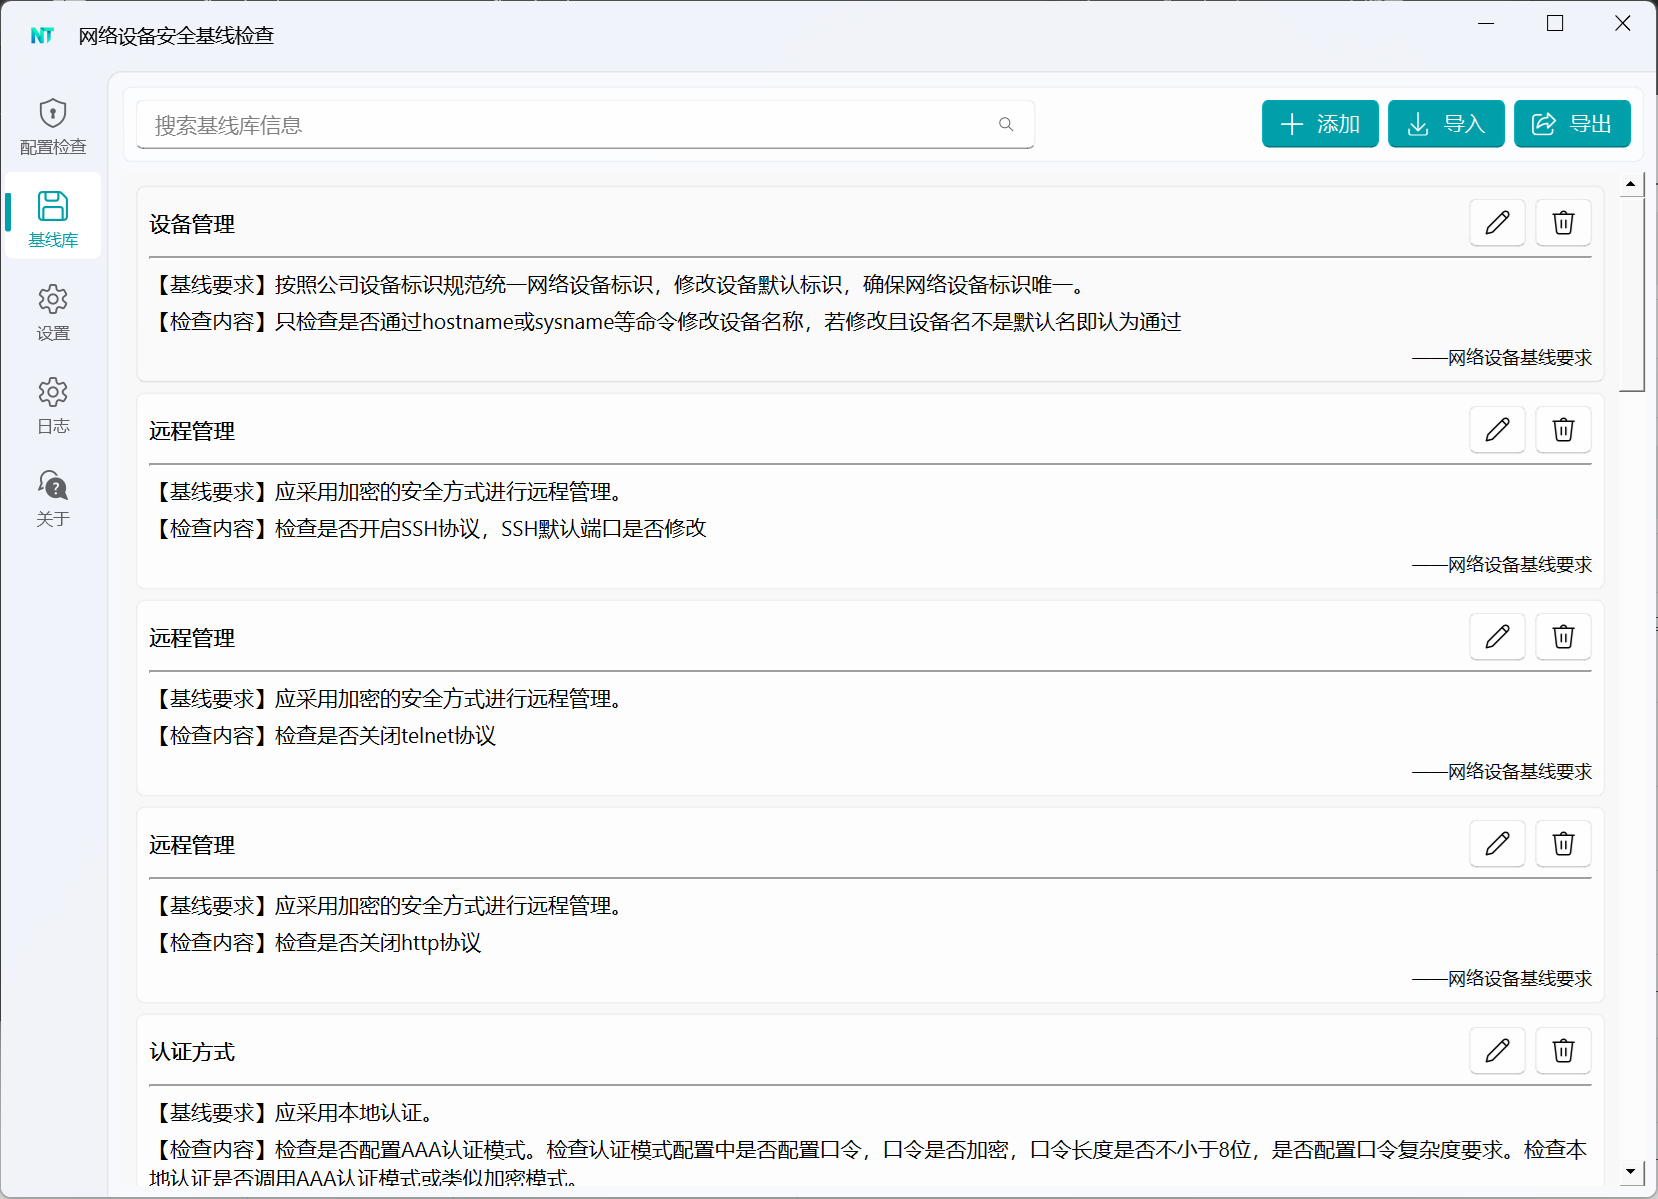Click the 检查是否关闭telnet协议 check content line
This screenshot has height=1199, width=1658.
pos(323,736)
